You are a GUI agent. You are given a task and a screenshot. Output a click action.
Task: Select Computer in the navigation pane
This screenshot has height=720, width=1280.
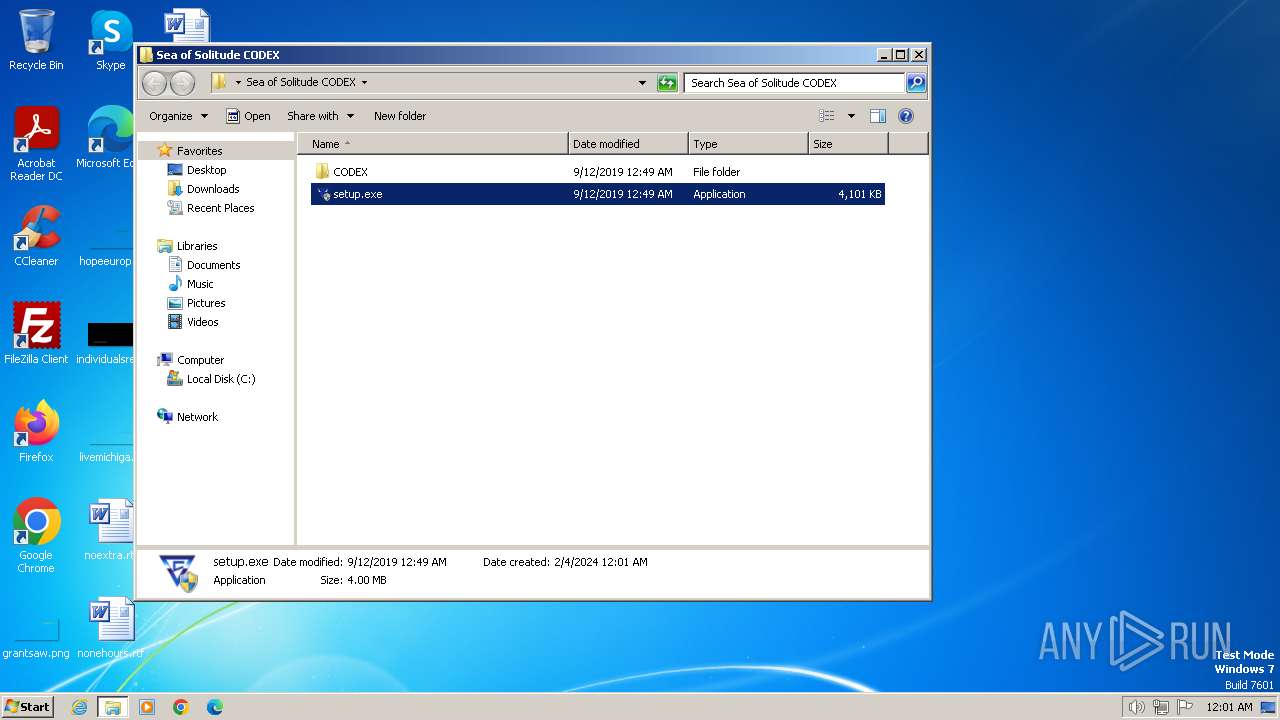pyautogui.click(x=200, y=360)
